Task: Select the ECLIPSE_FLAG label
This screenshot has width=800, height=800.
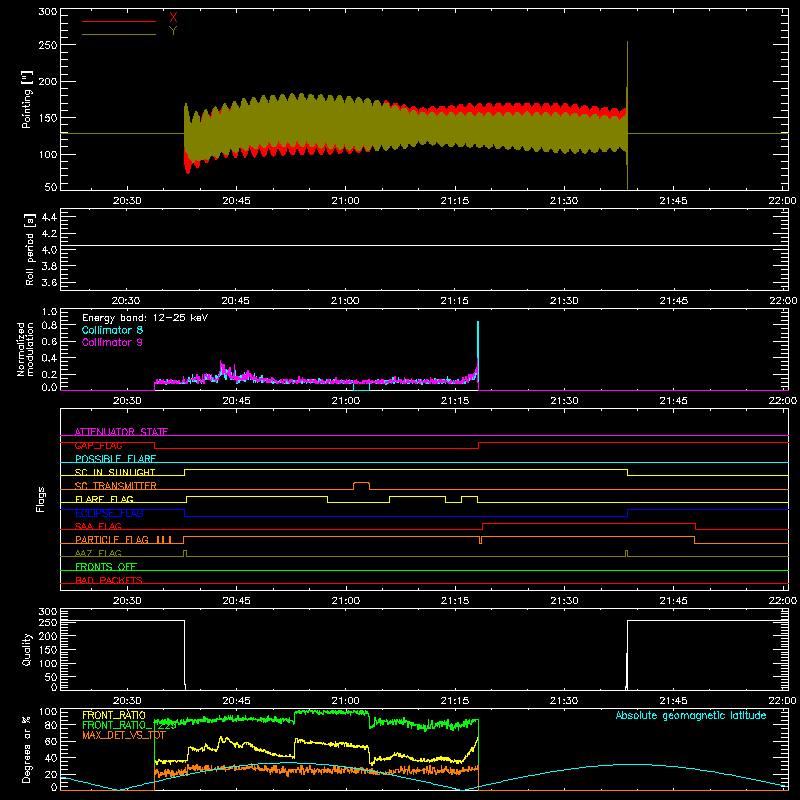Action: pos(109,513)
